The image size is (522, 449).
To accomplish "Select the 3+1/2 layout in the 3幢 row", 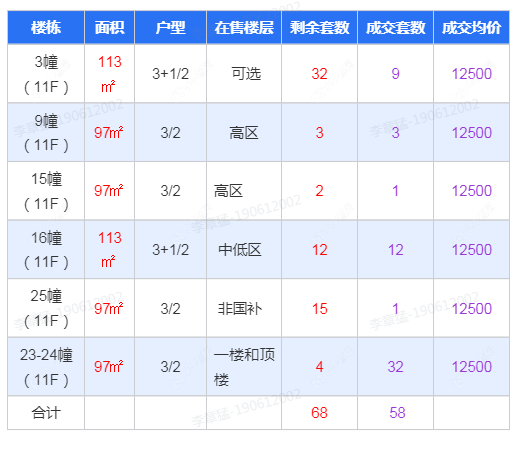I will [170, 74].
